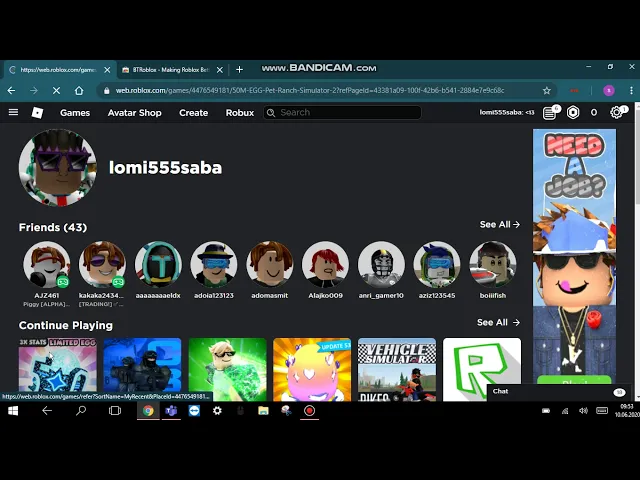This screenshot has width=640, height=480.
Task: Click the Need A Job advertisement
Action: click(574, 256)
